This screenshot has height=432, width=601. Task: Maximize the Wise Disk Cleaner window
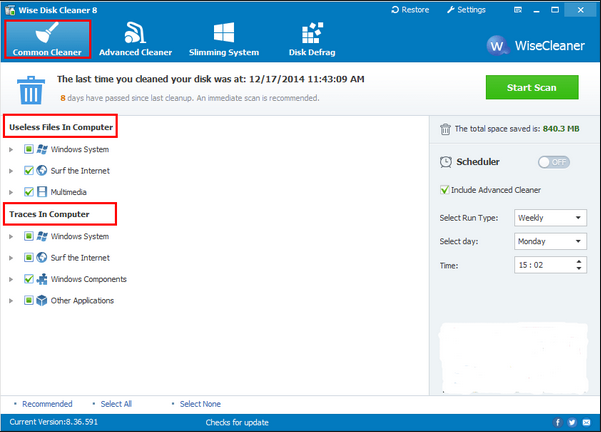point(555,10)
